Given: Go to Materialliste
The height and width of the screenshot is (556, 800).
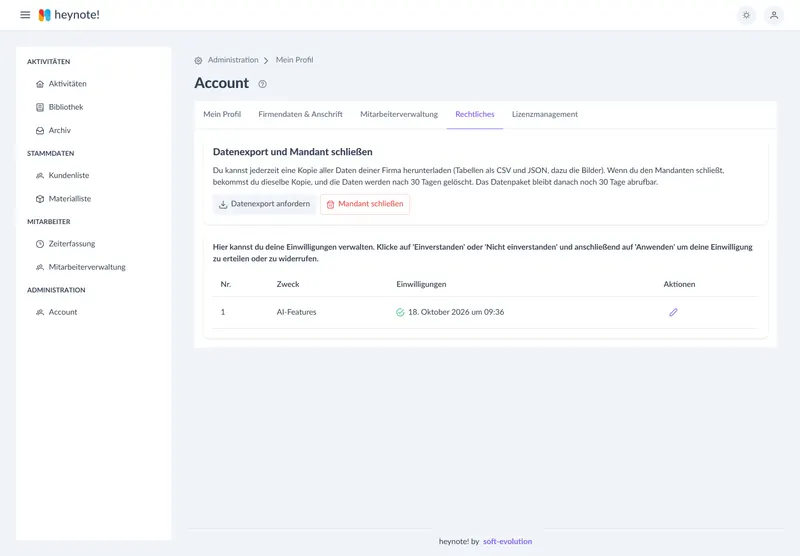Looking at the screenshot, I should (70, 199).
